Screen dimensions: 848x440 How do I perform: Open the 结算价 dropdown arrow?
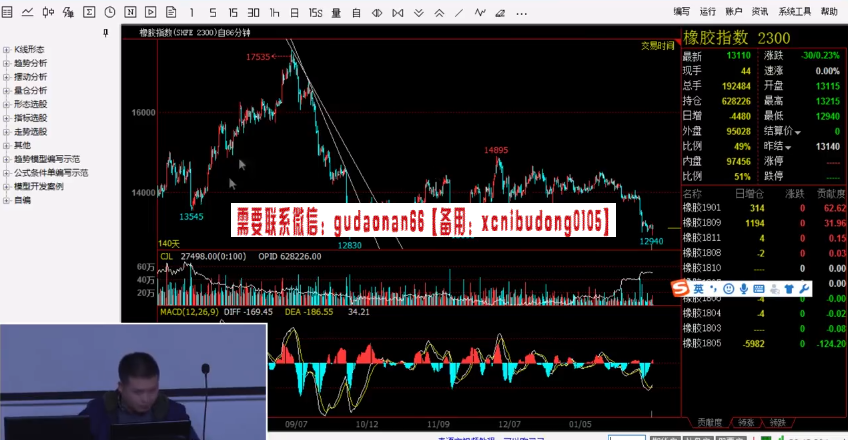800,131
